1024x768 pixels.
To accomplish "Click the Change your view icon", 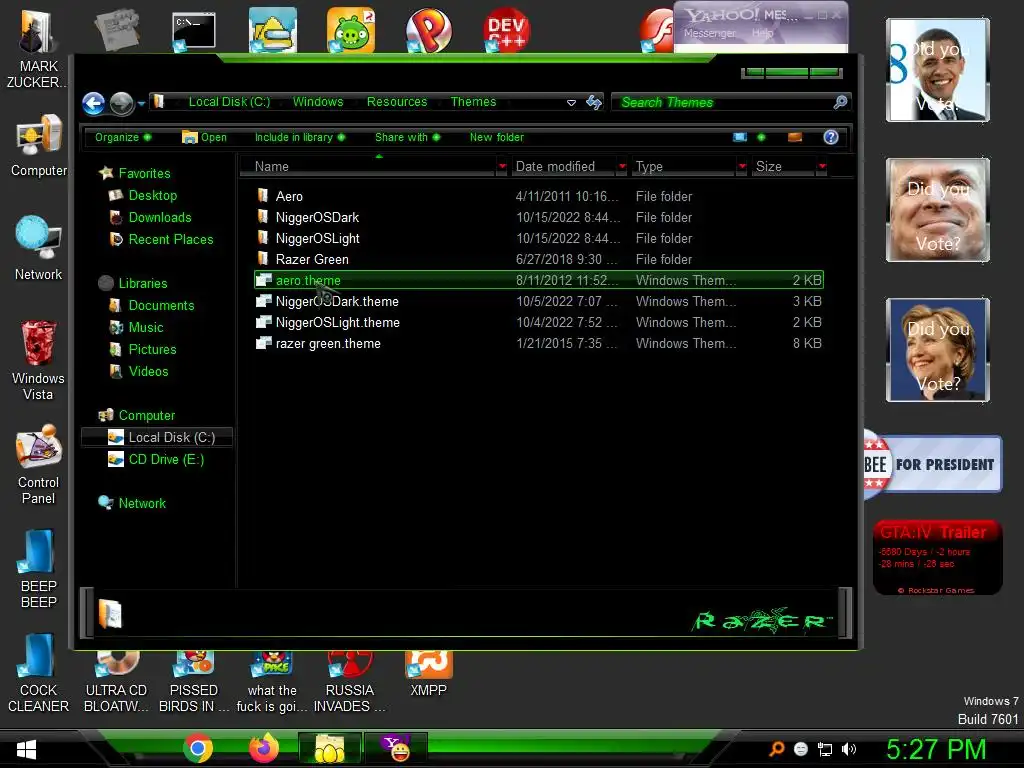I will coord(740,137).
